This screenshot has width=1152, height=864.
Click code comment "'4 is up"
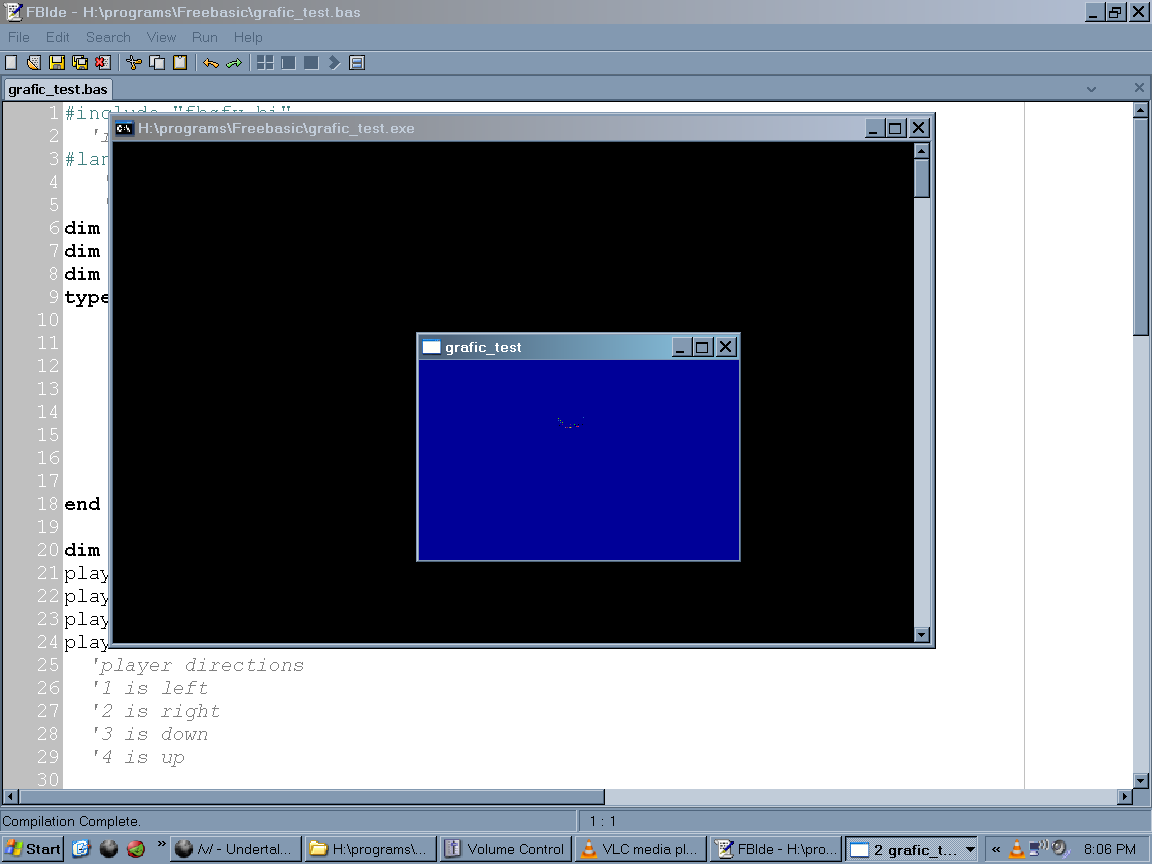tap(139, 757)
